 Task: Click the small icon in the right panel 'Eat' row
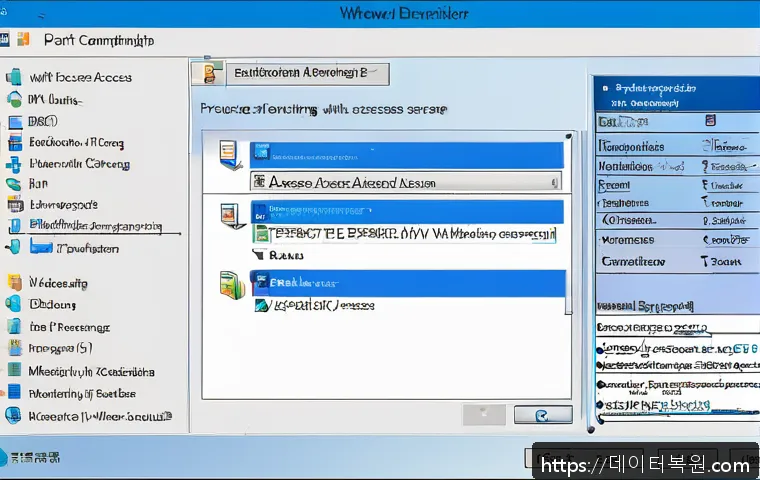coord(710,120)
